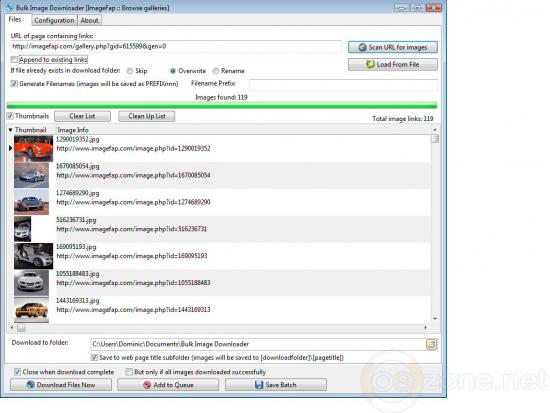The height and width of the screenshot is (413, 550).
Task: Click the horizontal scroll left arrow
Action: click(x=12, y=327)
